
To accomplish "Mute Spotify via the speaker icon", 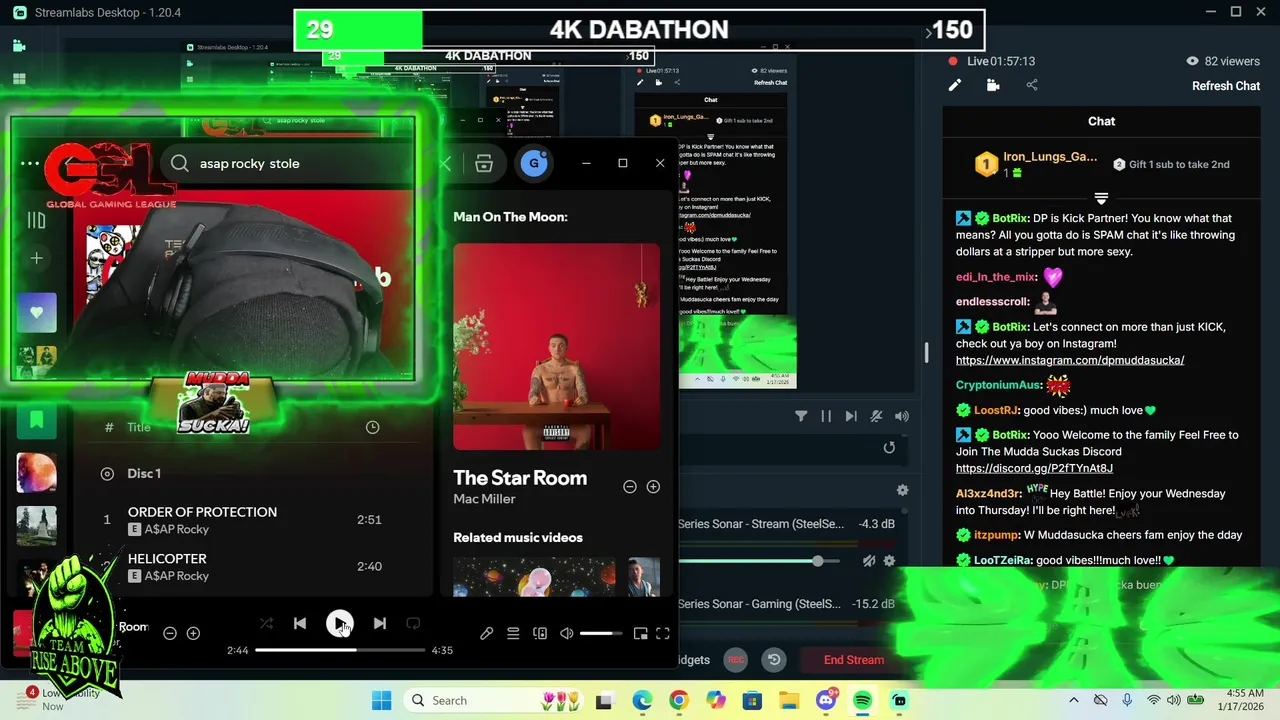I will point(567,633).
